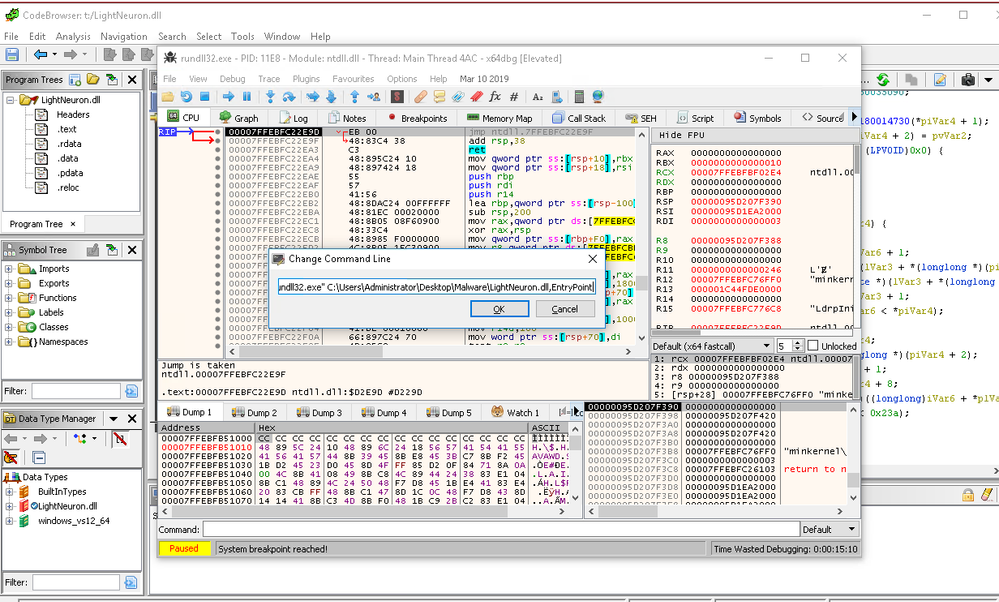Viewport: 999px width, 602px height.
Task: Open the Watch 1 tab
Action: click(x=515, y=412)
